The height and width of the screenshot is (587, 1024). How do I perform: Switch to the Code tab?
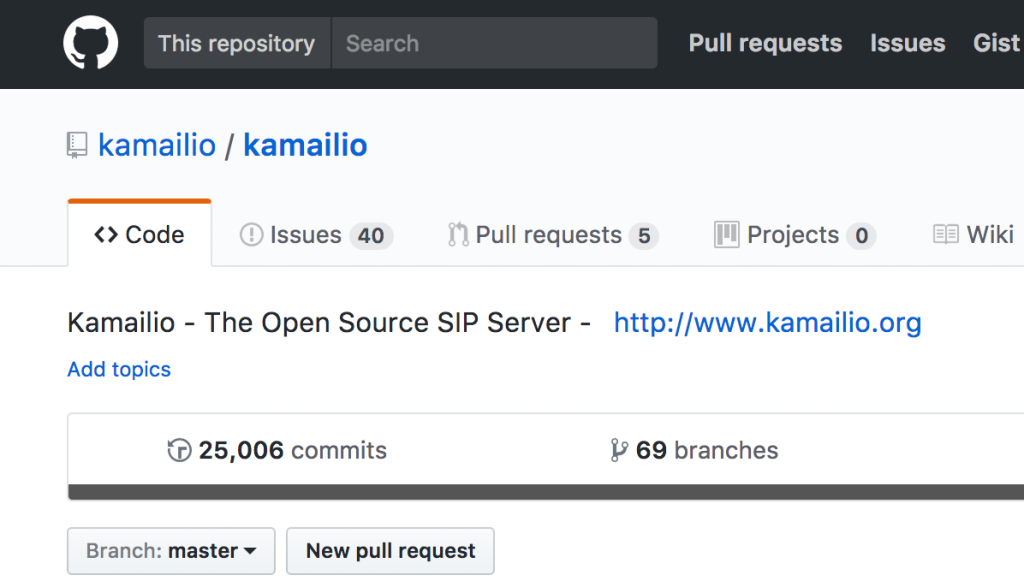[x=140, y=234]
